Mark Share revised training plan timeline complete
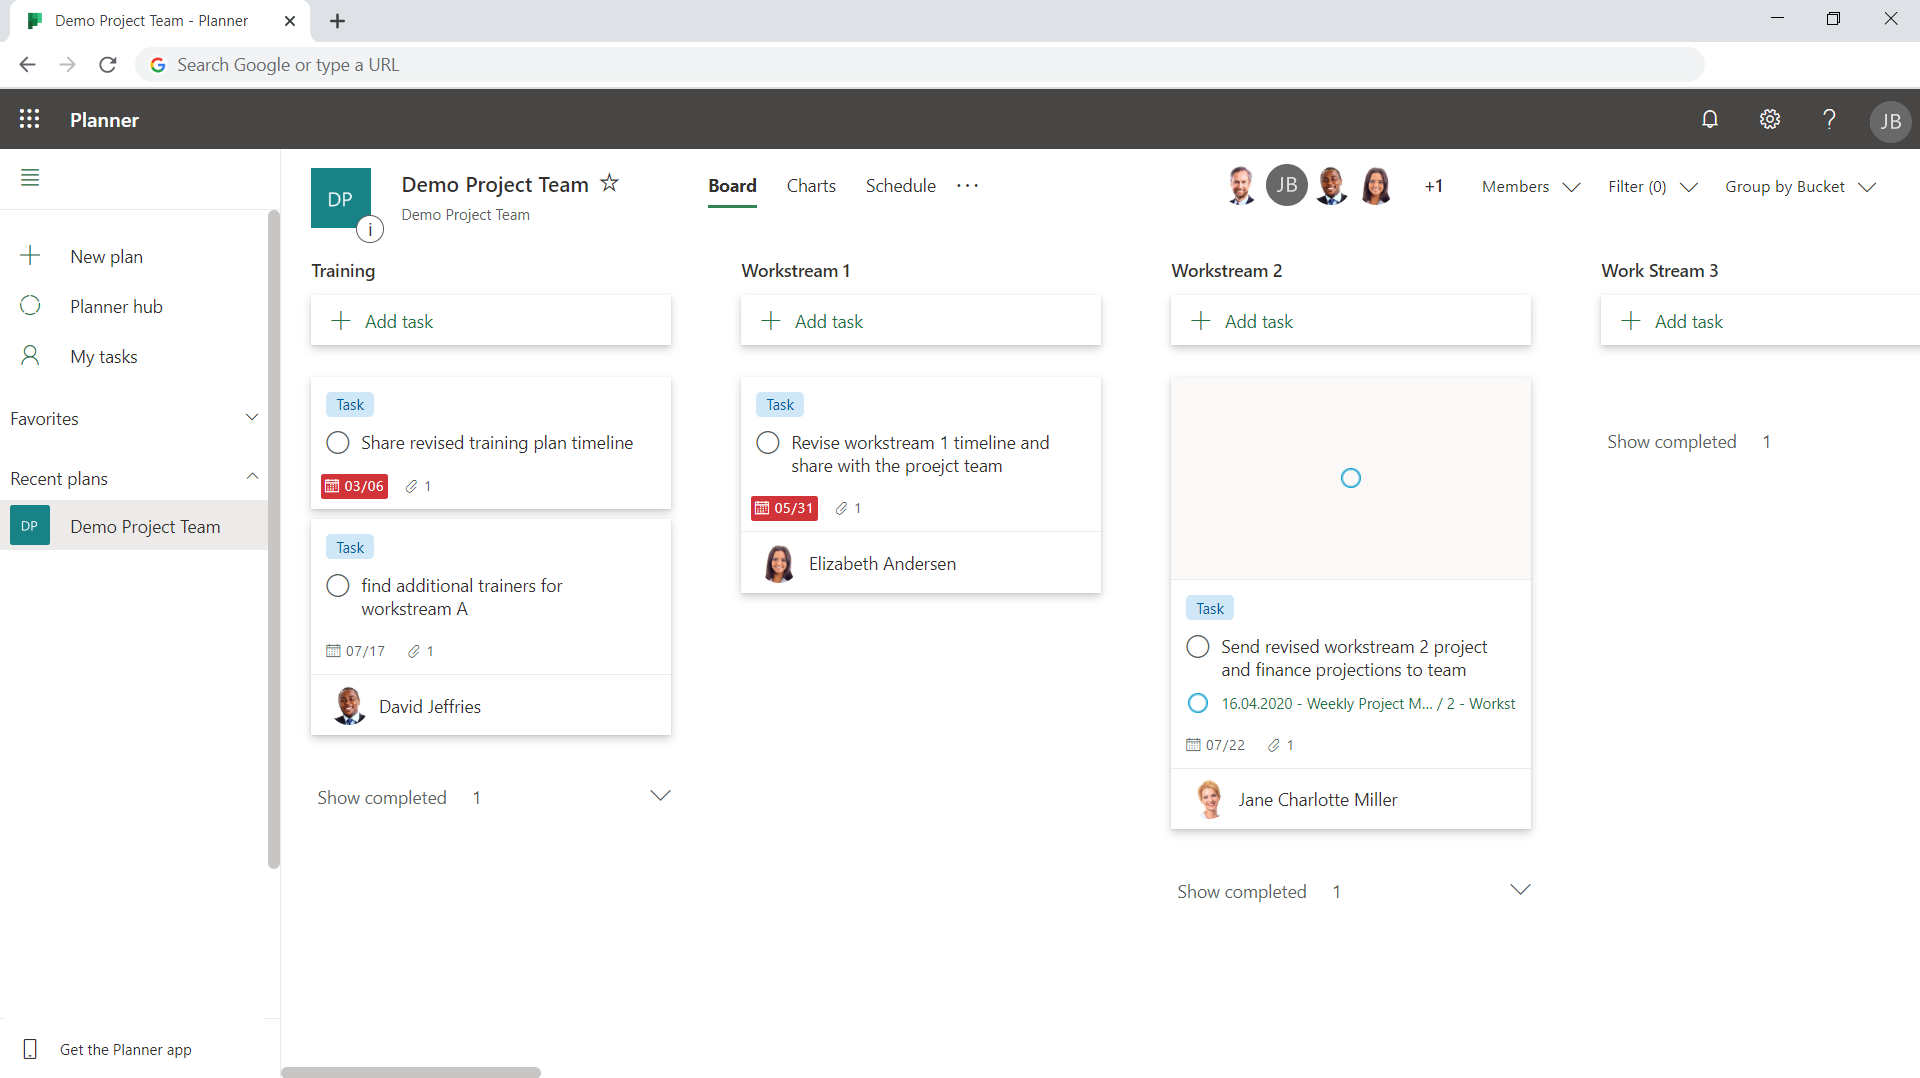 pos(337,442)
